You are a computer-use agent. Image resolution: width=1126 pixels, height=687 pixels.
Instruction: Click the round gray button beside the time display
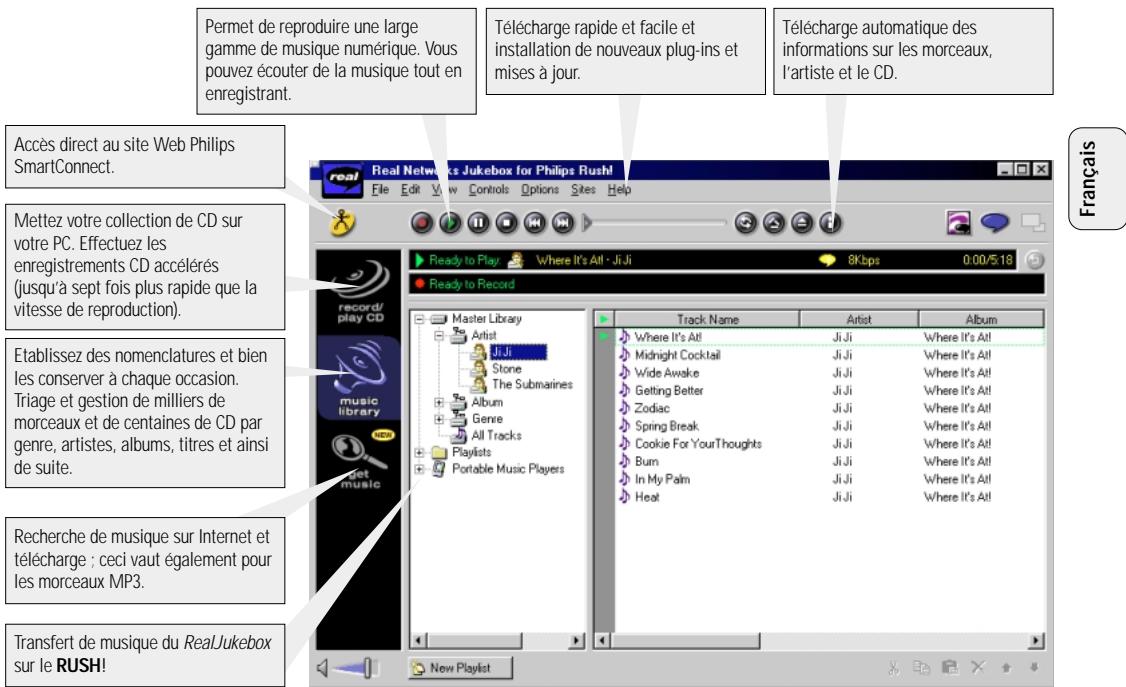pyautogui.click(x=1035, y=261)
